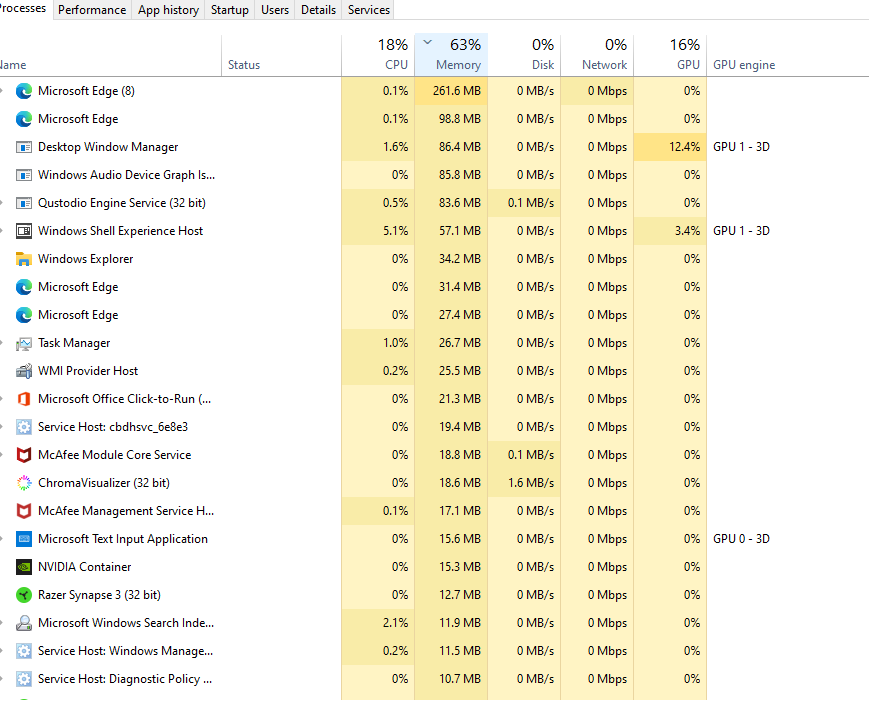
Task: Sort by the Disk column header
Action: click(x=524, y=54)
